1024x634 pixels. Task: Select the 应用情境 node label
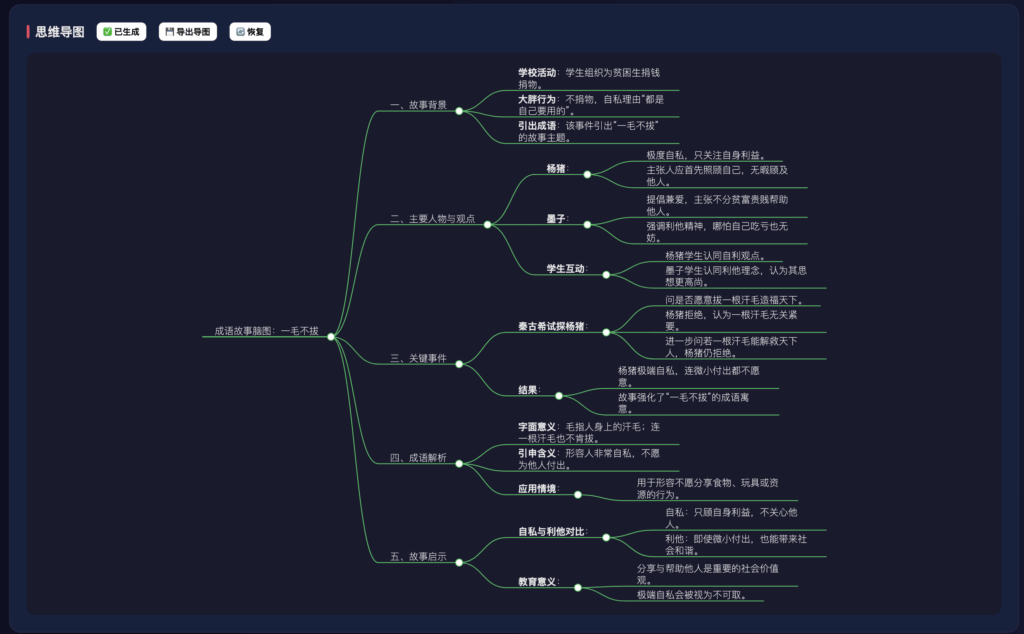537,489
